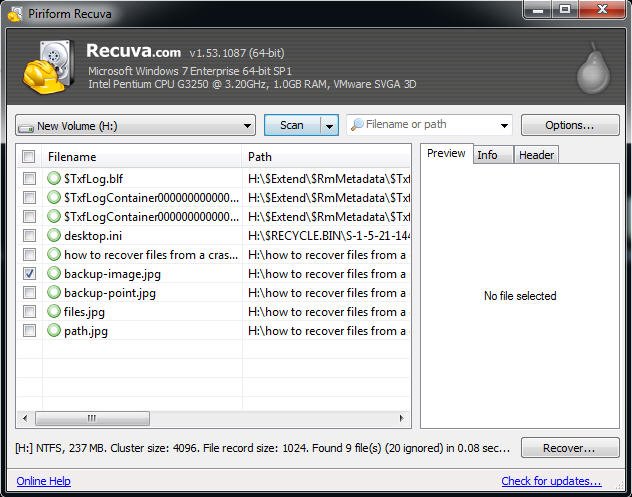Check the backup-point.jpg checkbox
Image resolution: width=632 pixels, height=497 pixels.
click(x=29, y=292)
